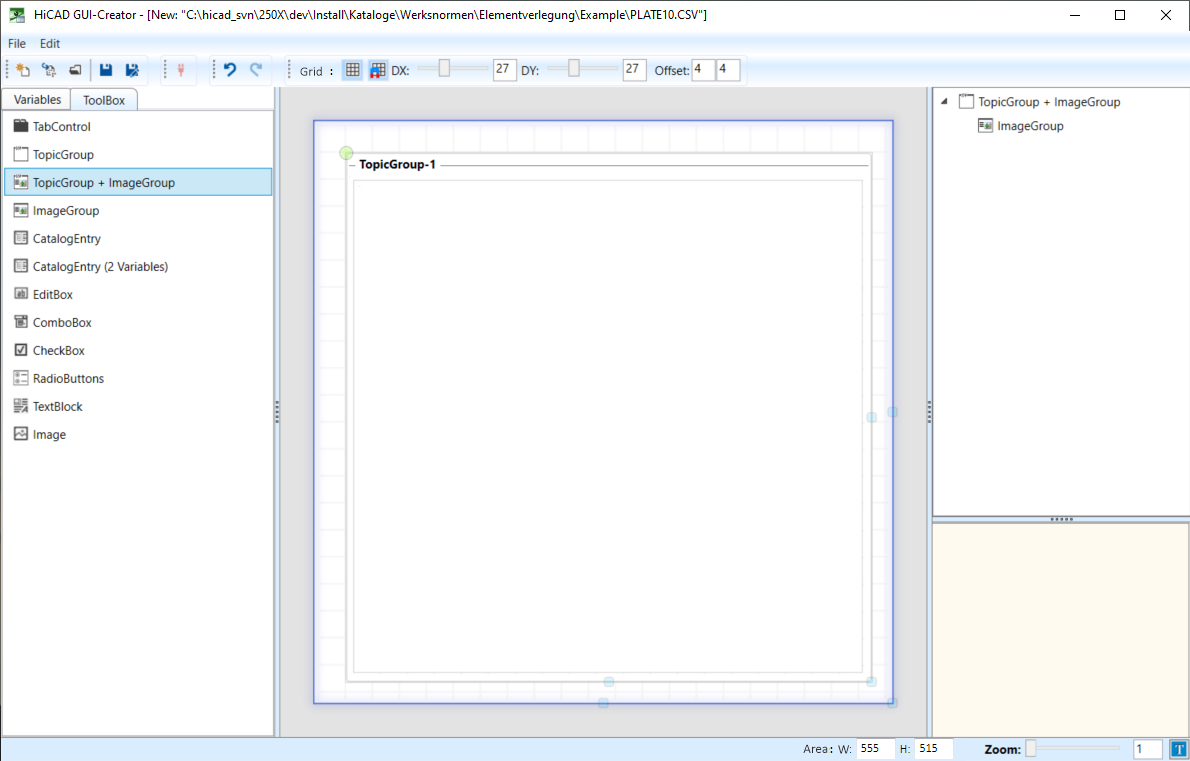Select the TabControl toolbox item

click(62, 127)
